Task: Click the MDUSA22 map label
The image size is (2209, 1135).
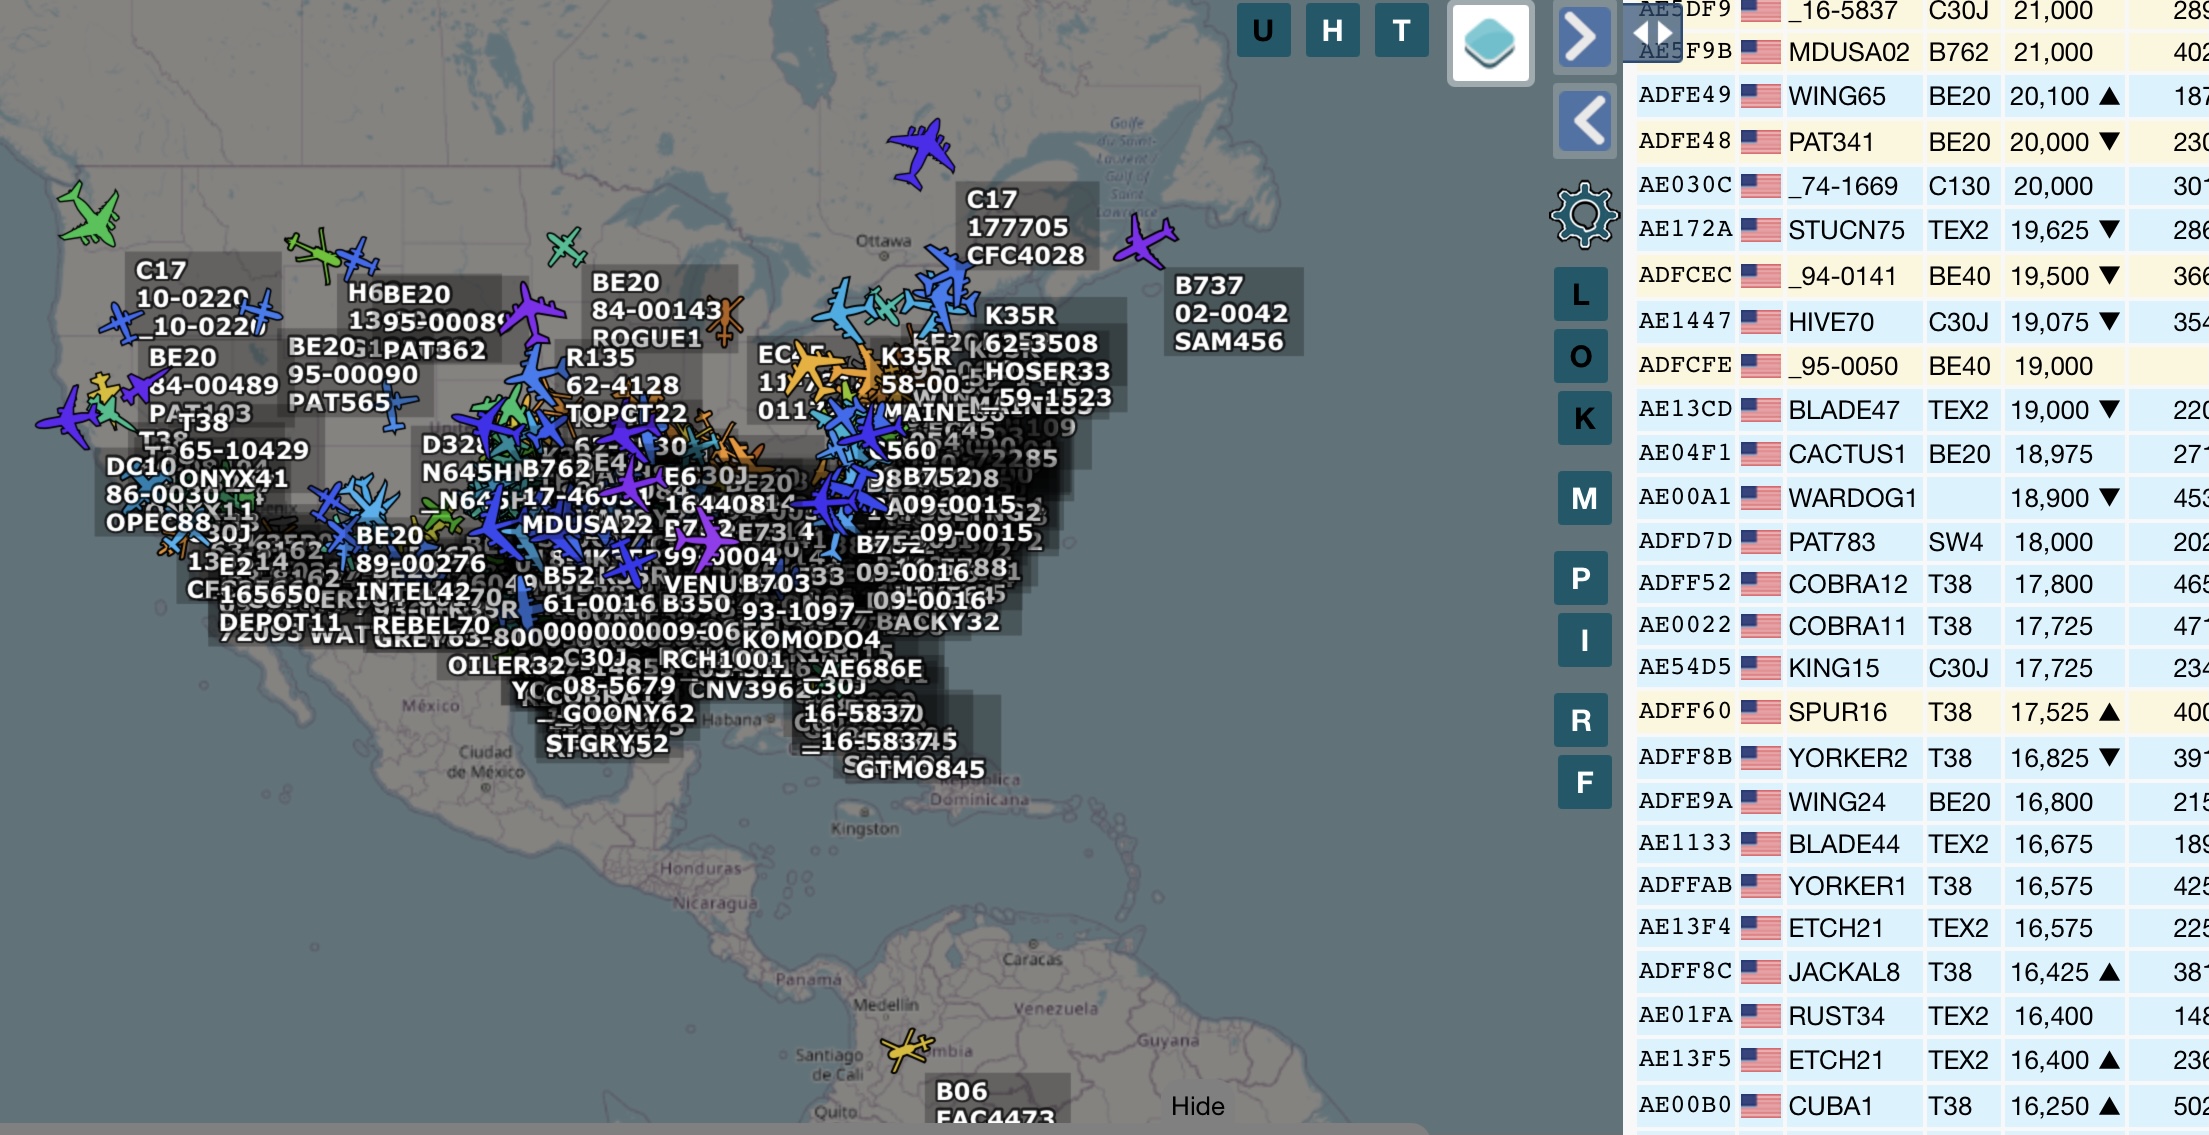Action: [x=586, y=524]
